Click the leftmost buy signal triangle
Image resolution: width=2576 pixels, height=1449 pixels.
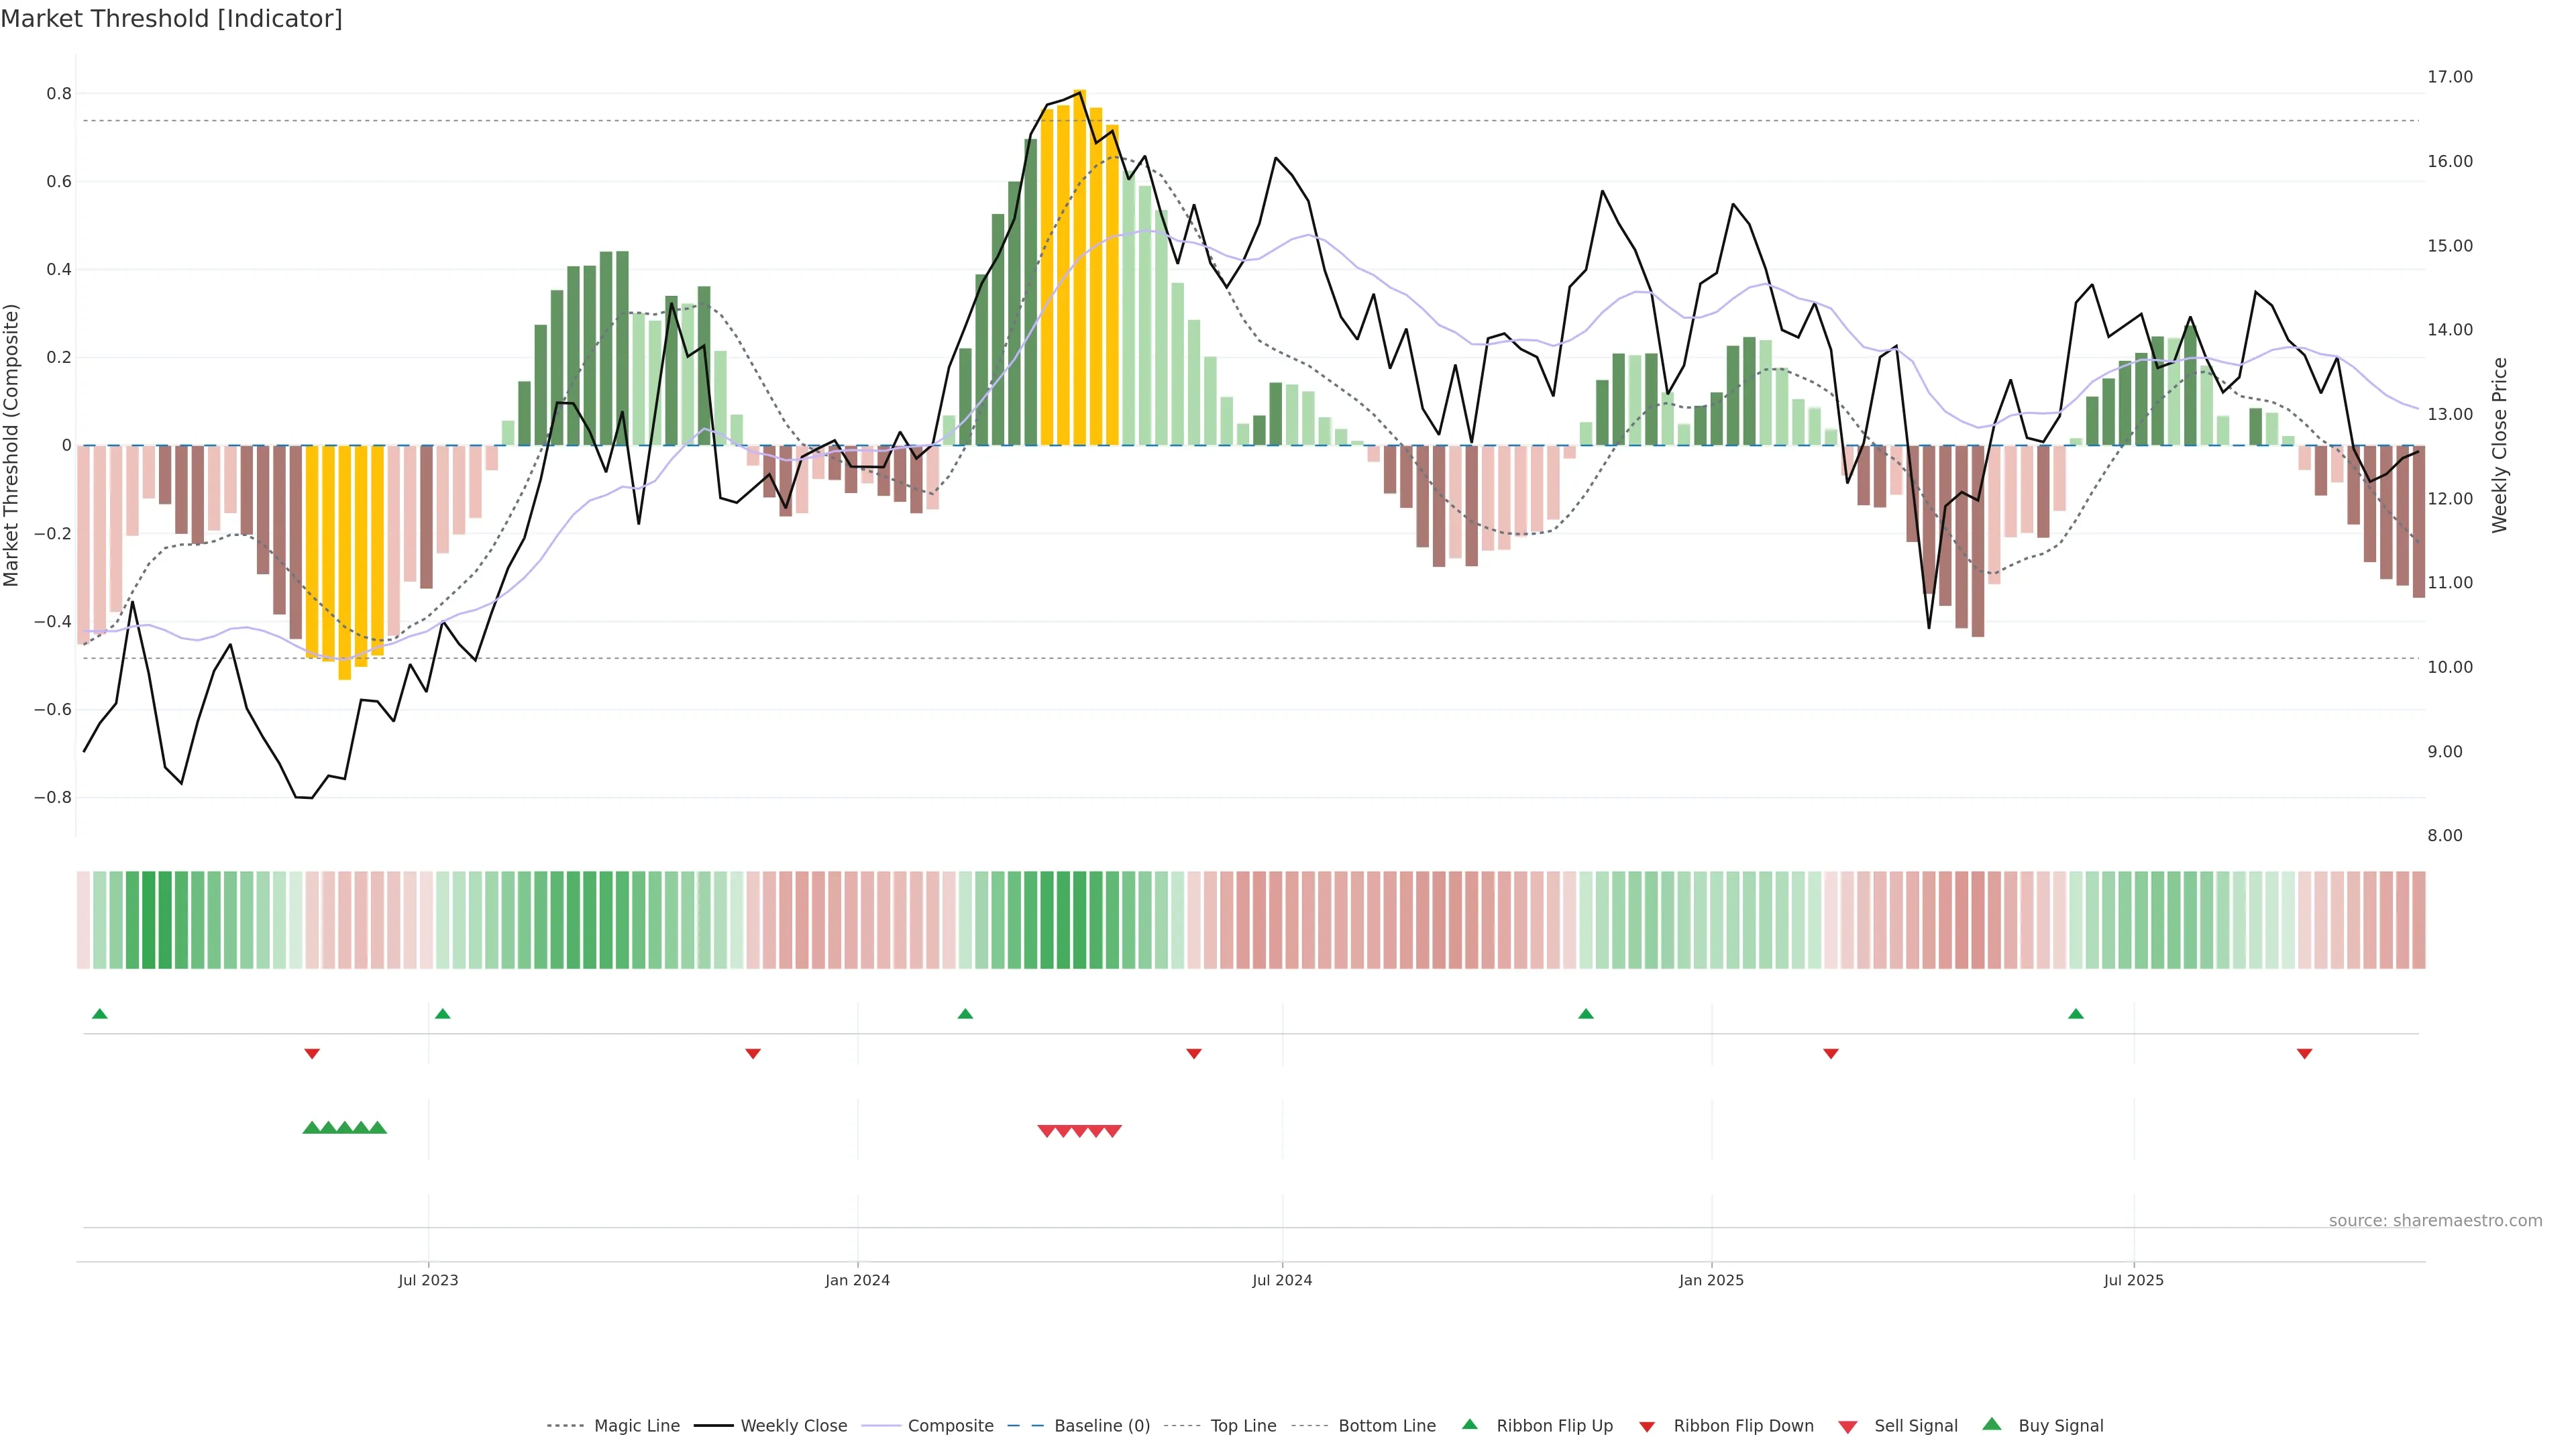coord(311,1128)
